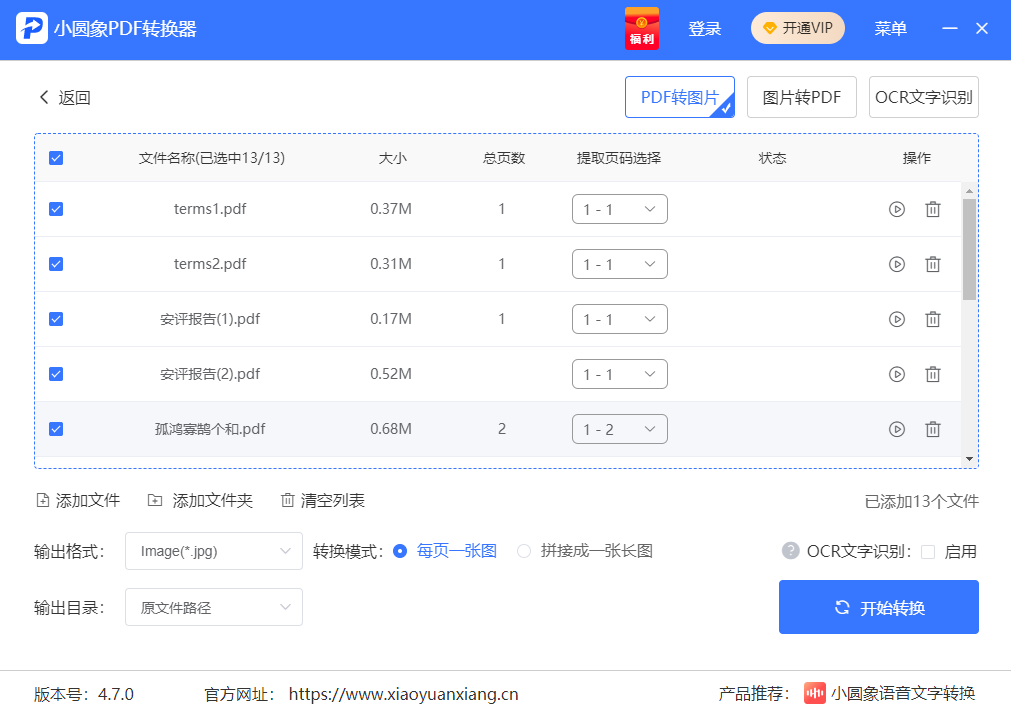The image size is (1011, 709).
Task: Click the red 福利 gift envelope icon
Action: pyautogui.click(x=641, y=28)
